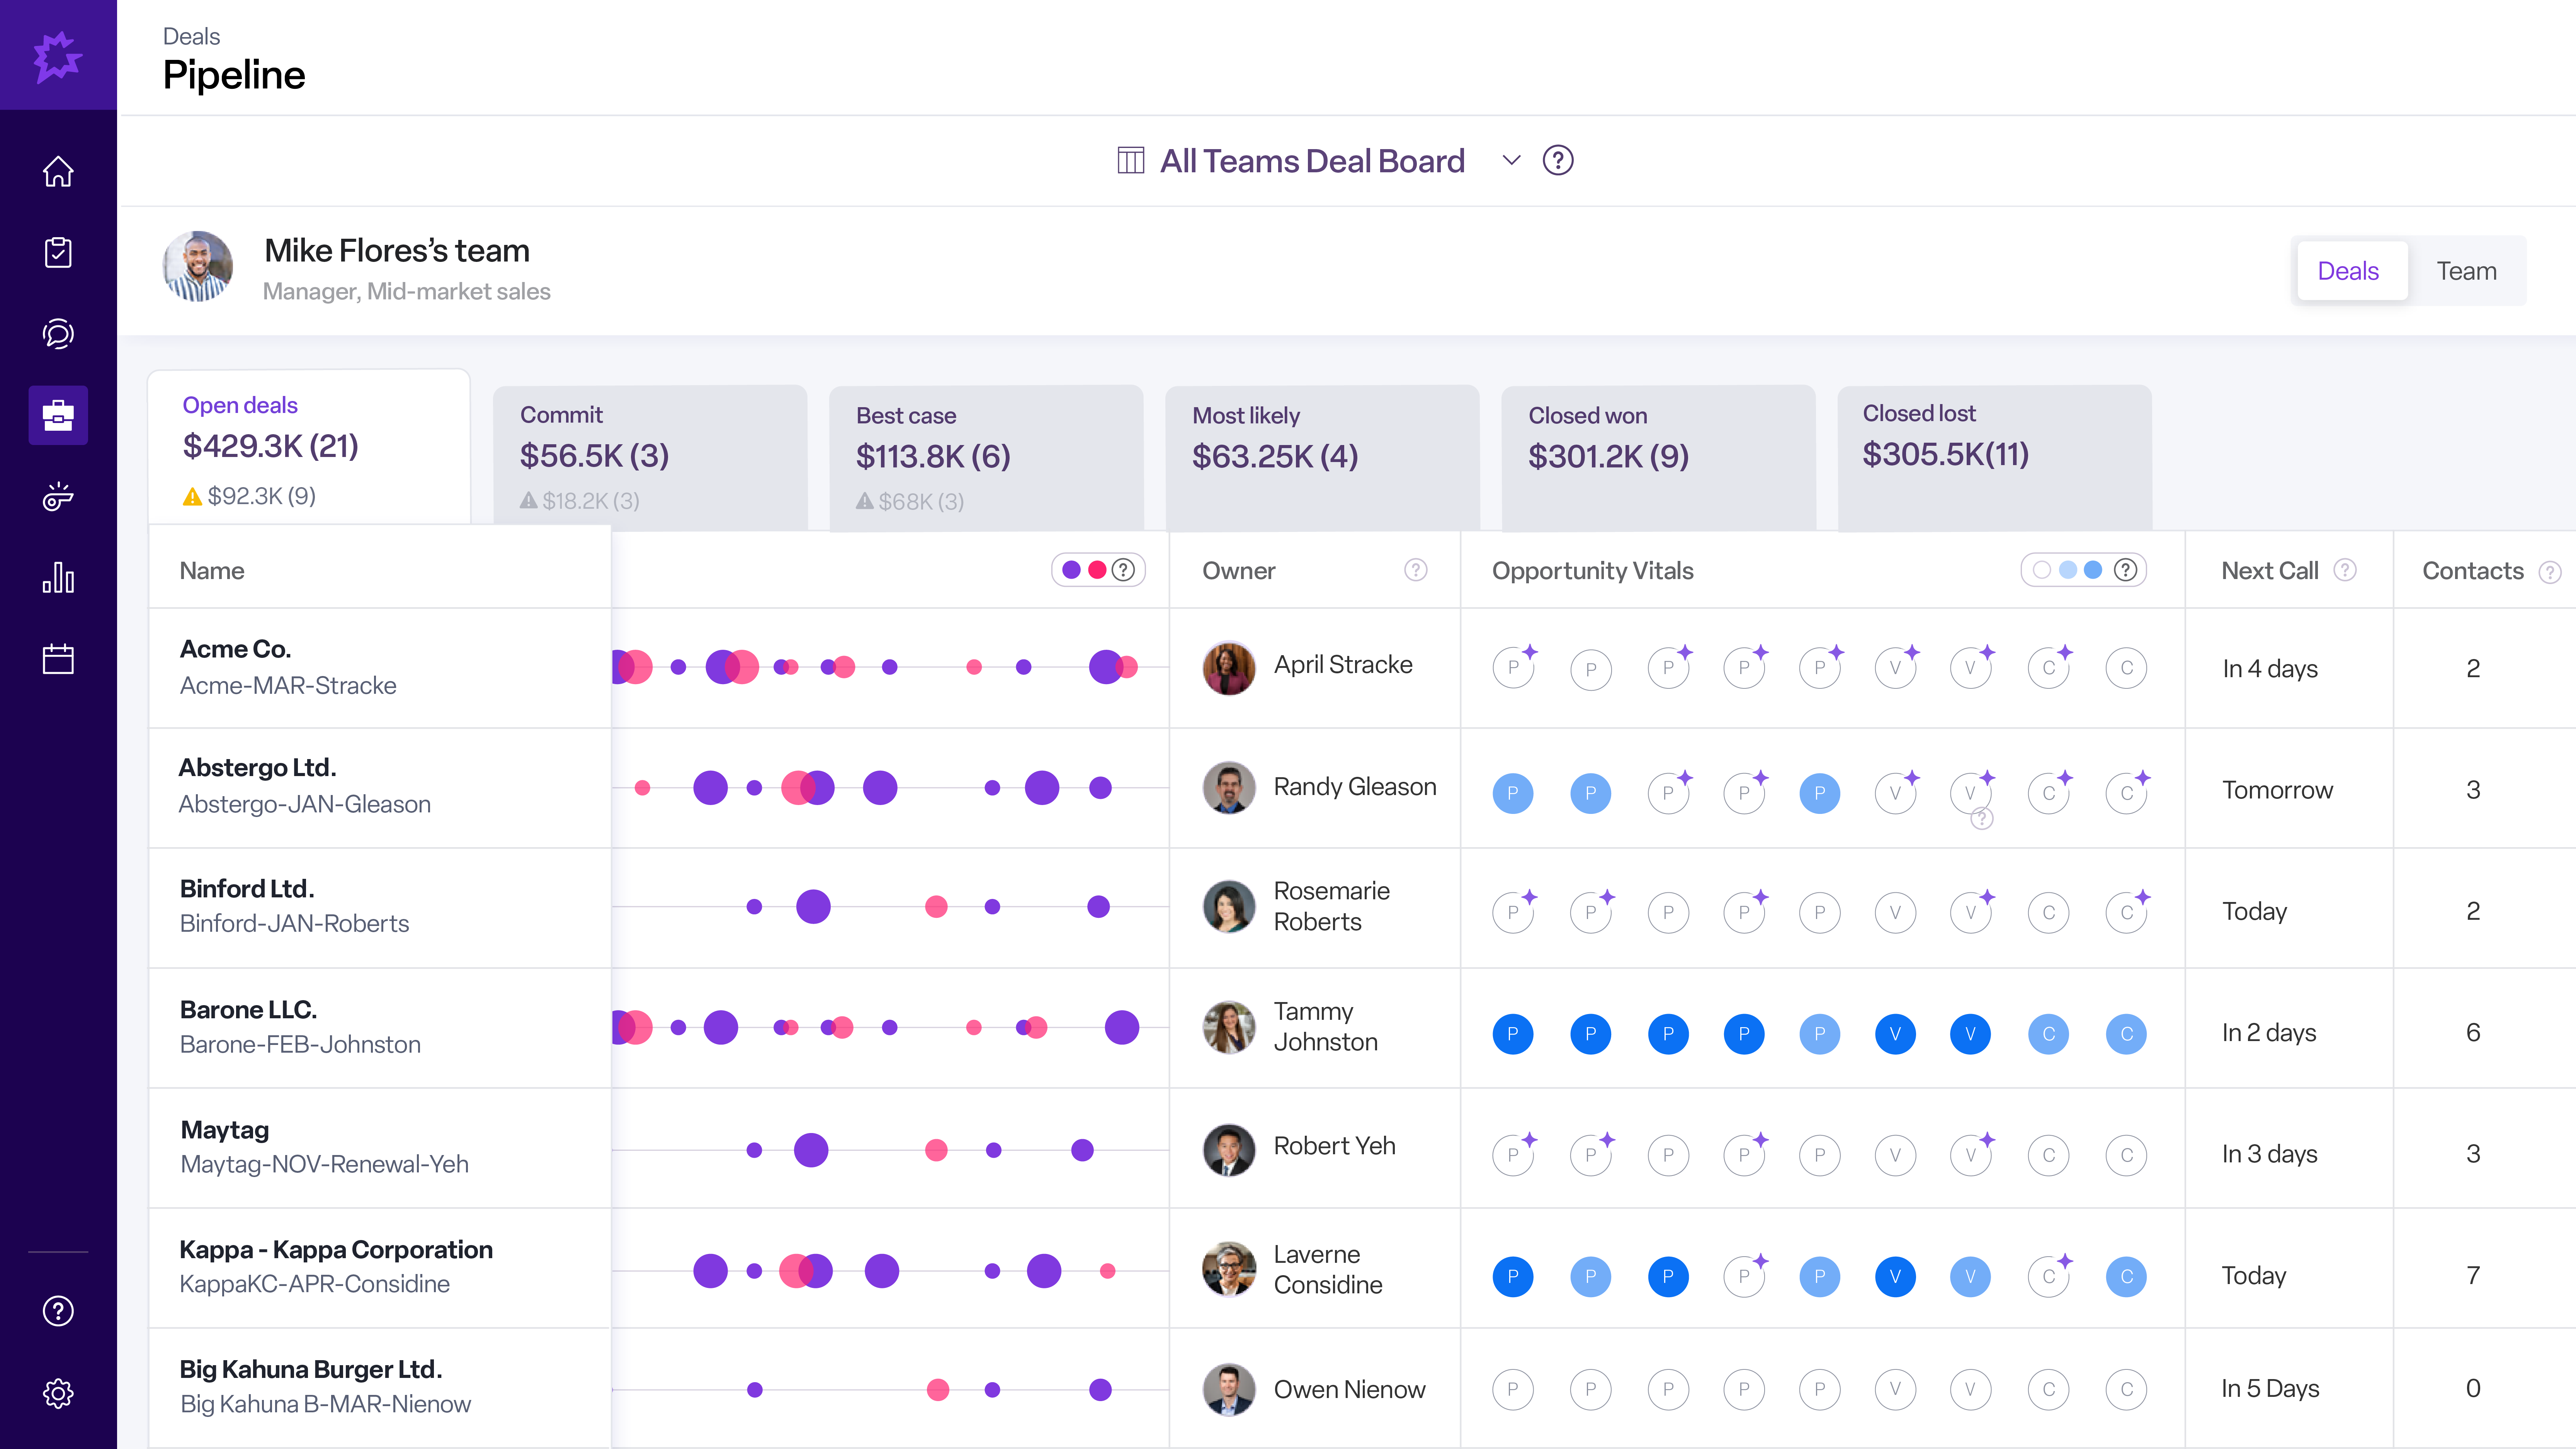Click 'In 5 Days' next call value

(2270, 1389)
